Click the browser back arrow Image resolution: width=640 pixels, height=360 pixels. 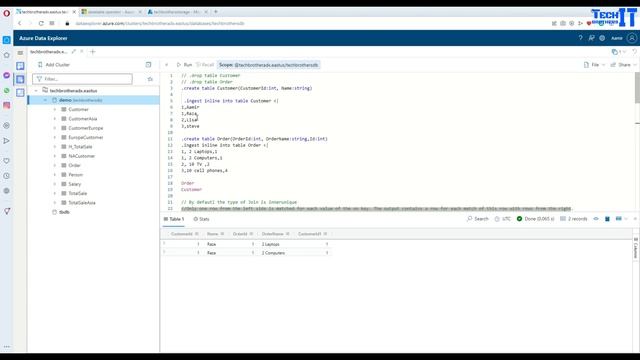pyautogui.click(x=20, y=23)
